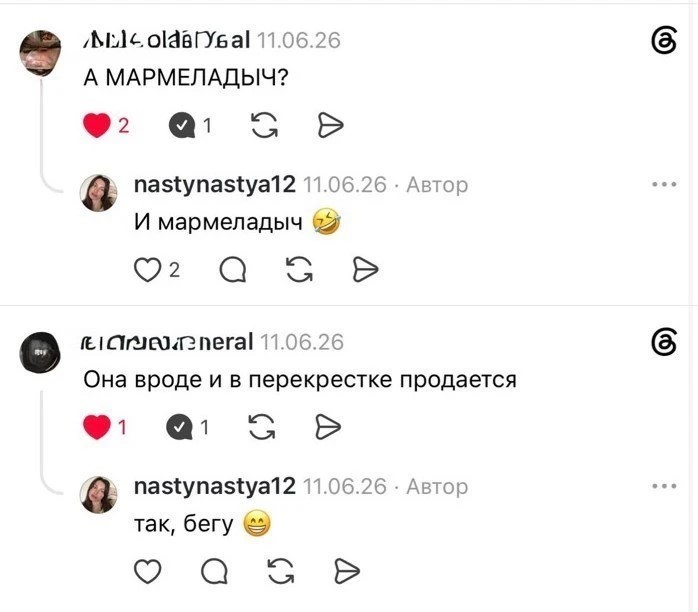Repost the перекрестке comment
Image resolution: width=698 pixels, height=612 pixels.
tap(262, 427)
